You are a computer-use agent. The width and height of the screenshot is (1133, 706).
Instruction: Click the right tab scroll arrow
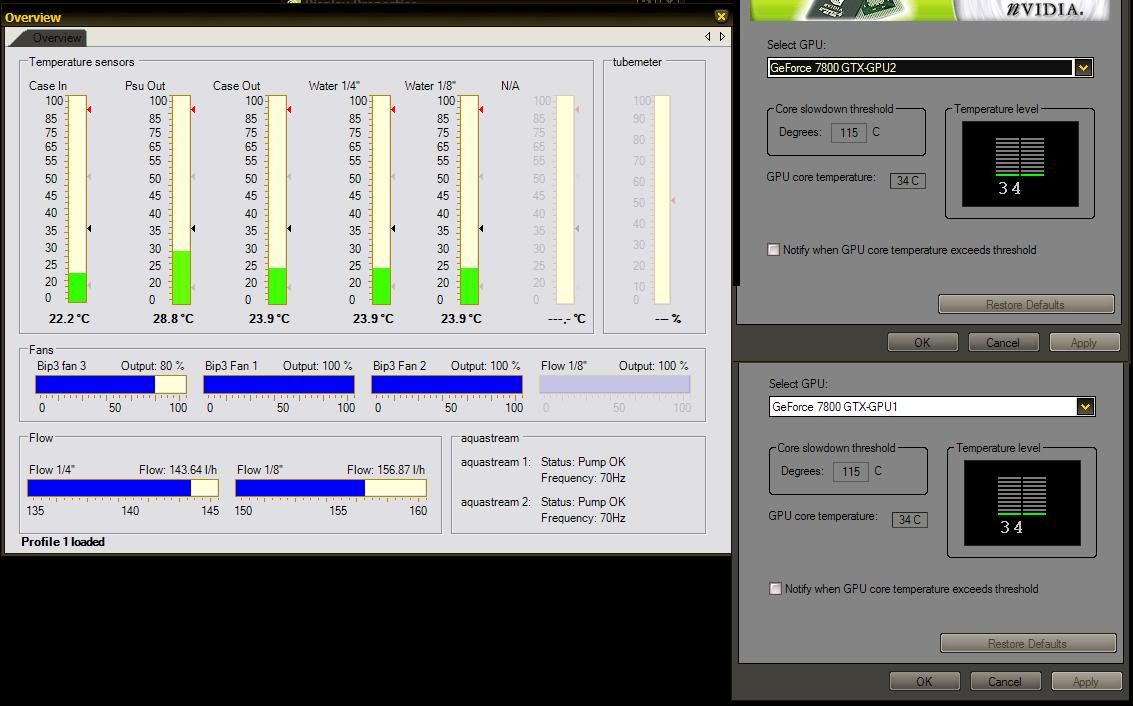click(722, 37)
